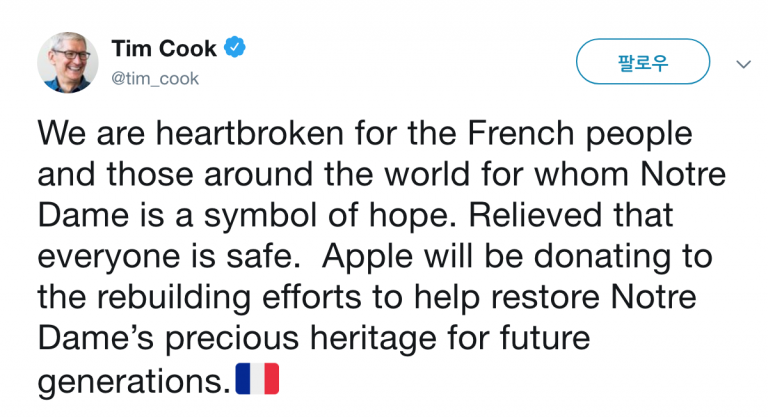Expand the tweet options chevron

[x=742, y=64]
